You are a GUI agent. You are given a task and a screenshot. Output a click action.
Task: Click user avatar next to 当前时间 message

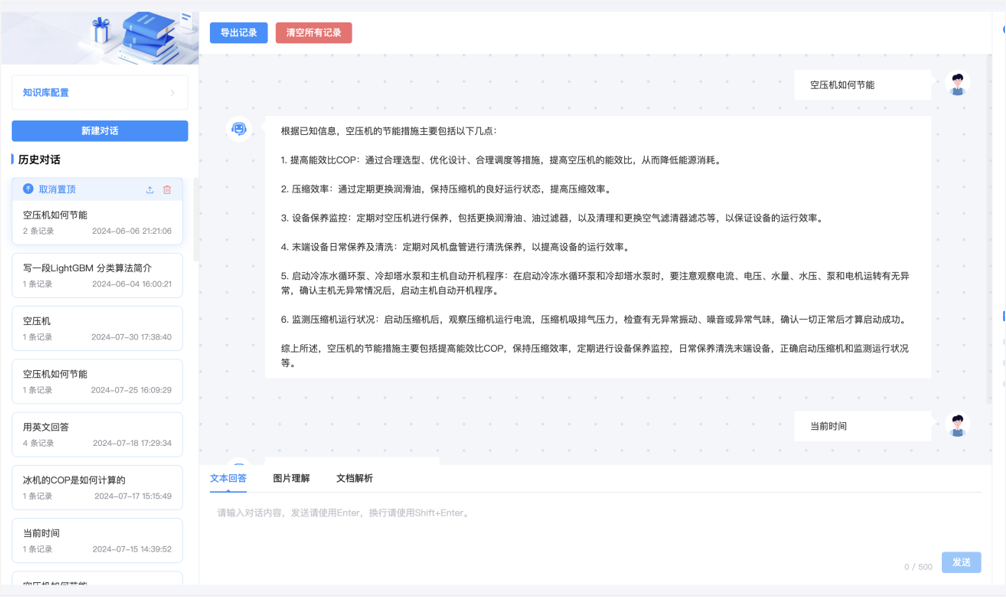[x=957, y=425]
